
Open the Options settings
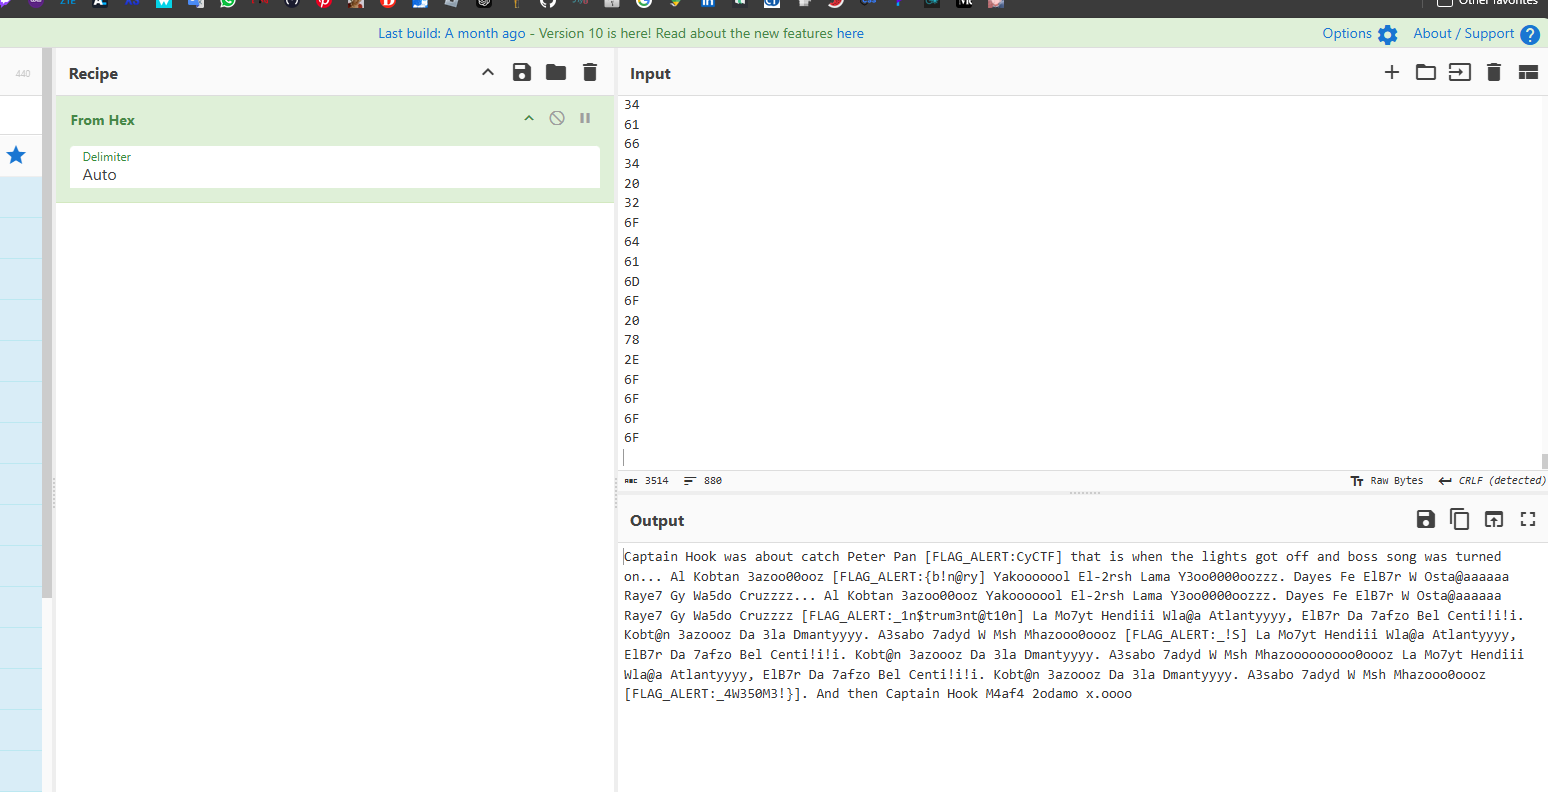tap(1359, 34)
